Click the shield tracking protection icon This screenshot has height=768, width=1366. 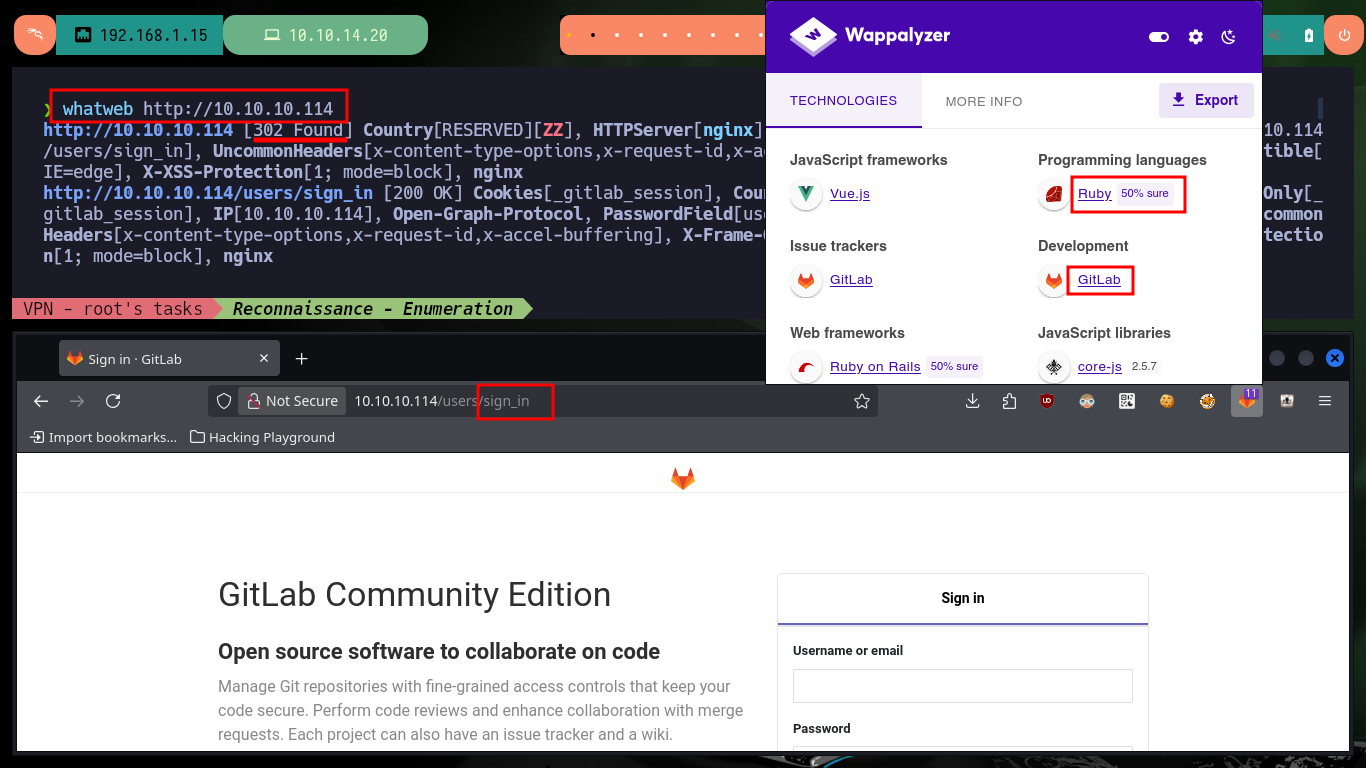coord(226,401)
